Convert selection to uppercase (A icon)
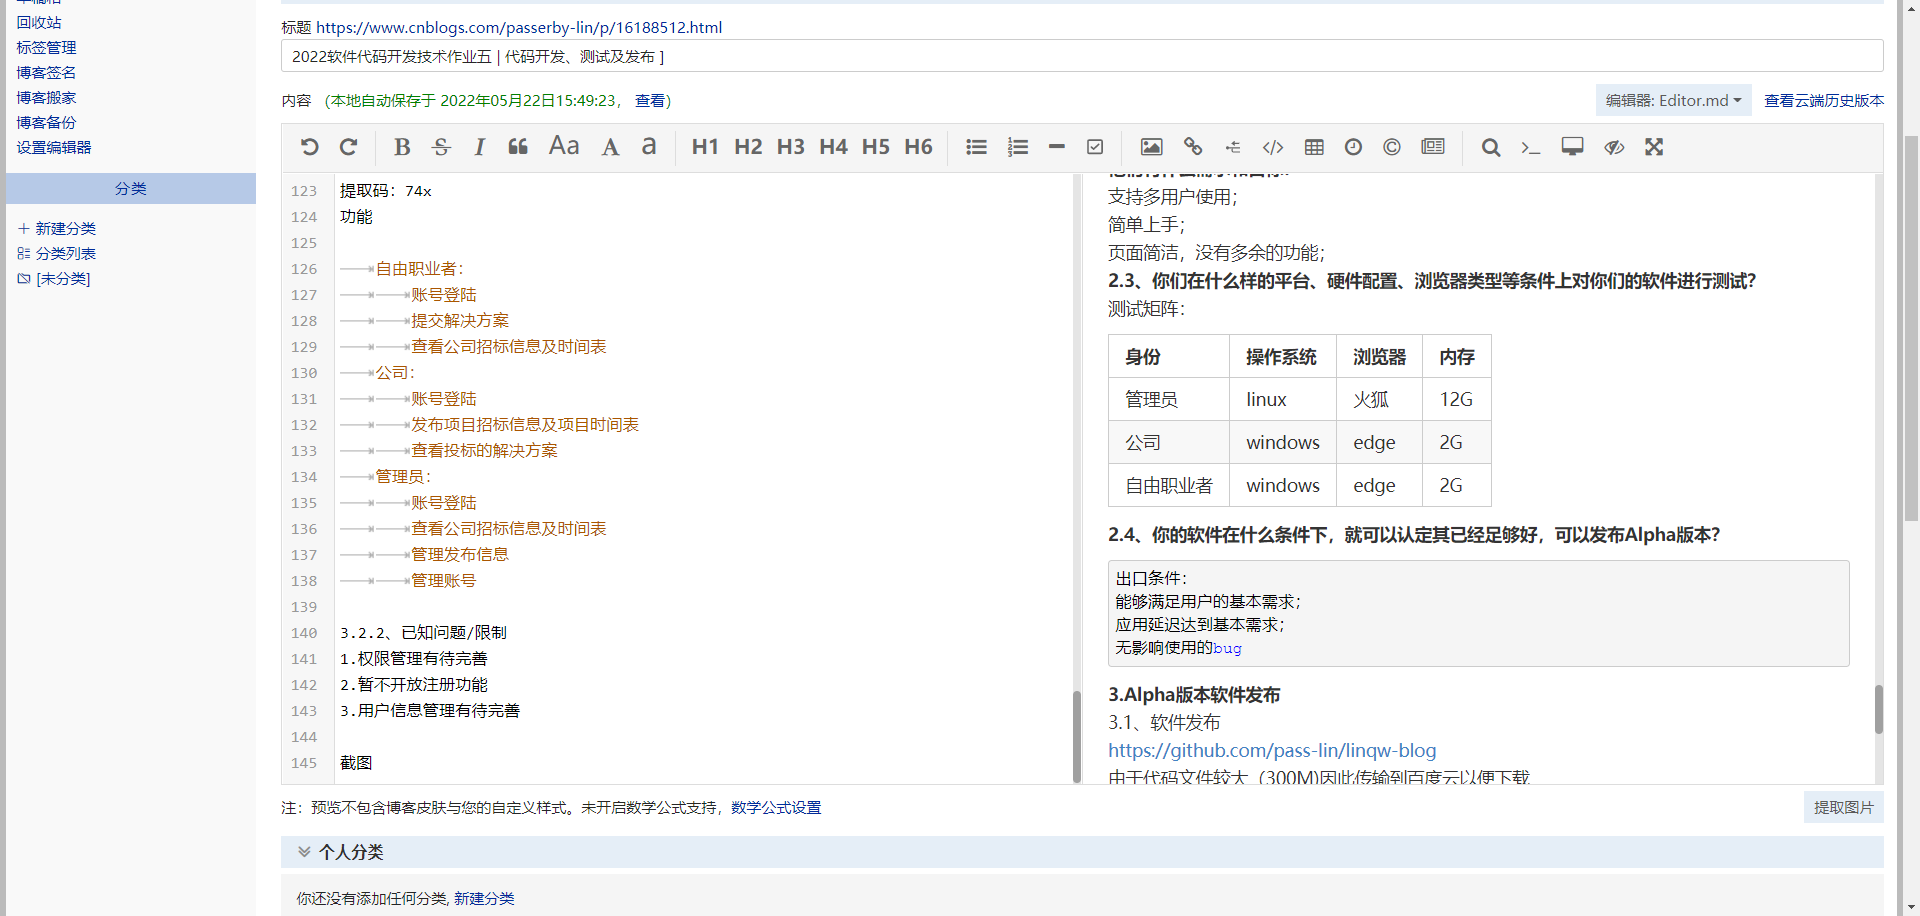The width and height of the screenshot is (1920, 916). [610, 147]
